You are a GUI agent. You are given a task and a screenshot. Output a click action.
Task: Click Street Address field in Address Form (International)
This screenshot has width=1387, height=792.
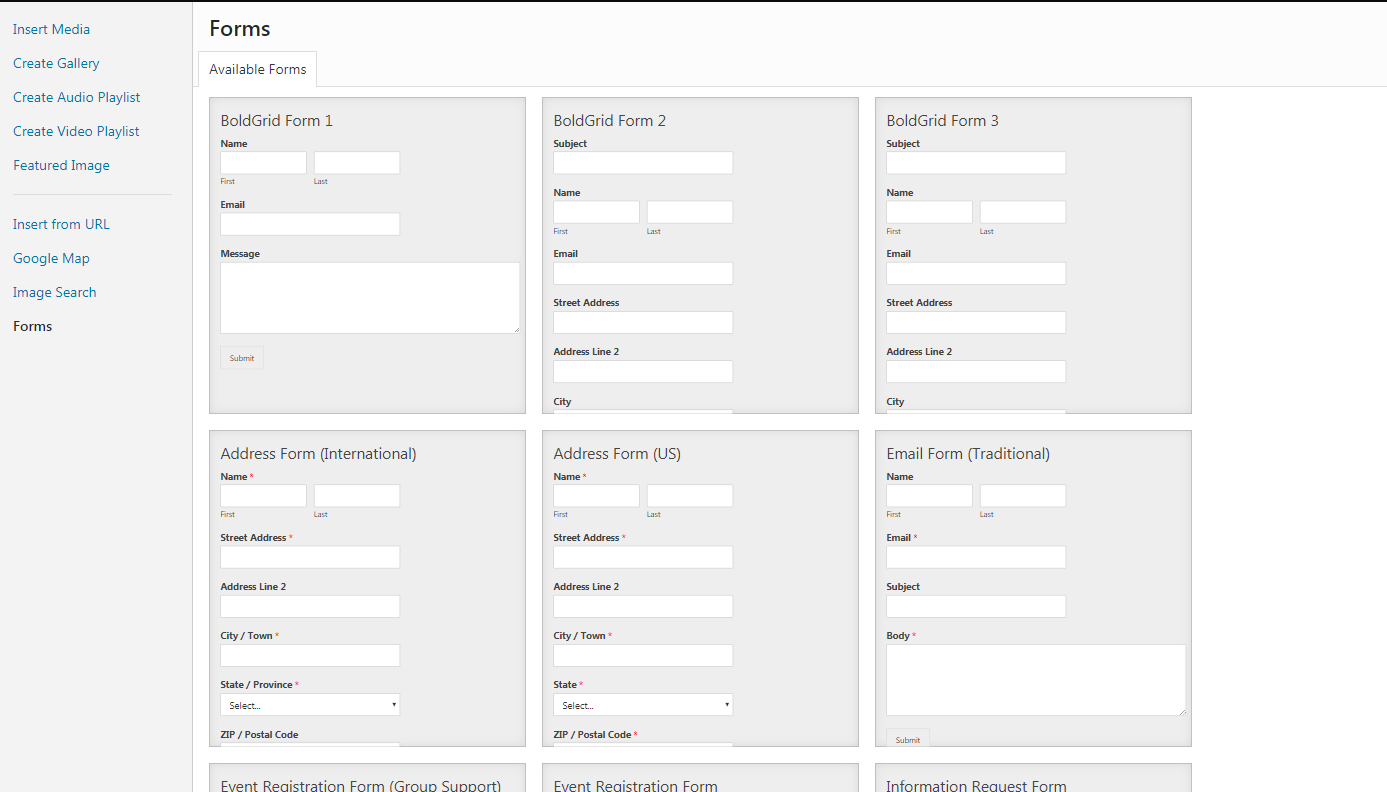[310, 557]
